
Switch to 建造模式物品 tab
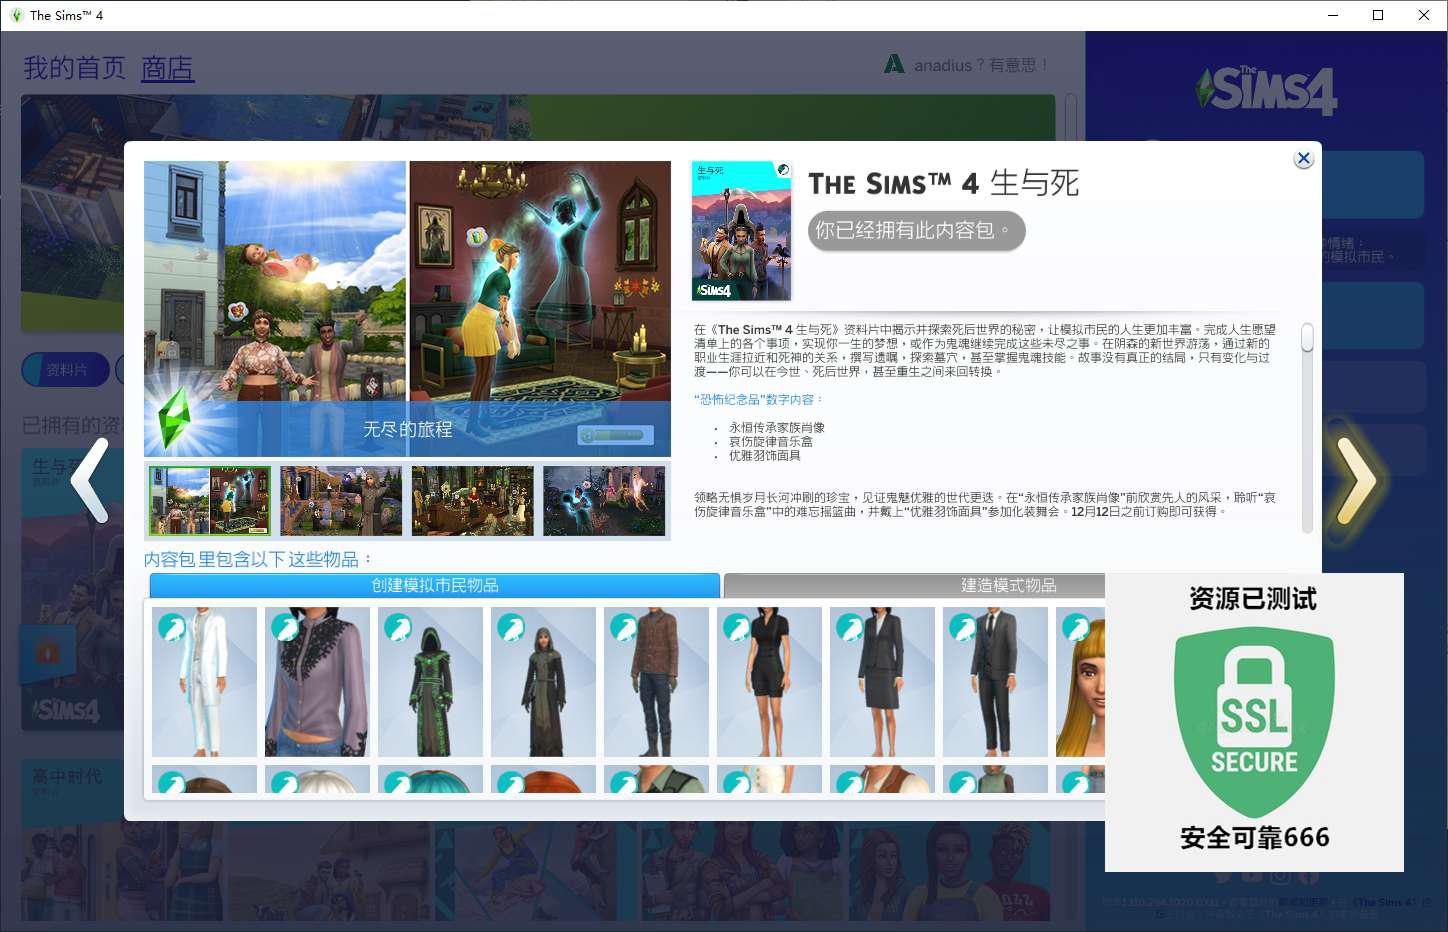[x=1009, y=585]
